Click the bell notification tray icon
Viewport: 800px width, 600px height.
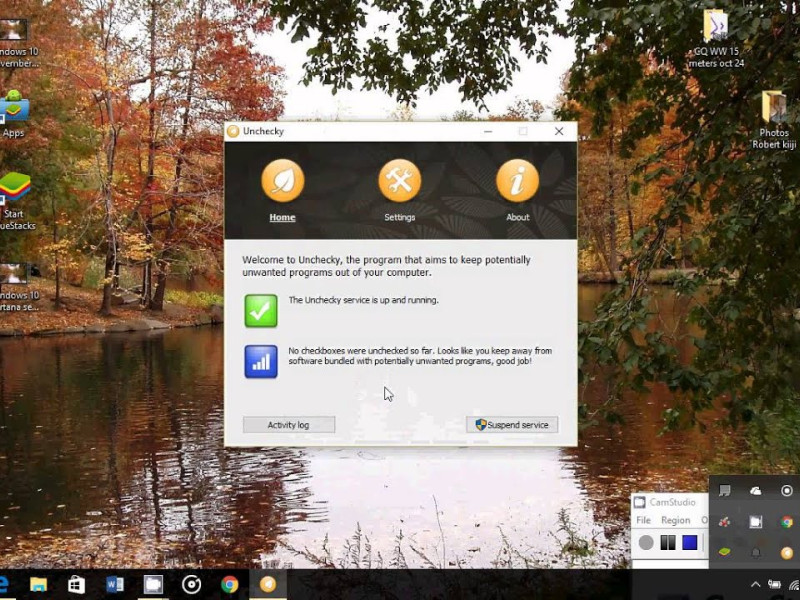756,552
